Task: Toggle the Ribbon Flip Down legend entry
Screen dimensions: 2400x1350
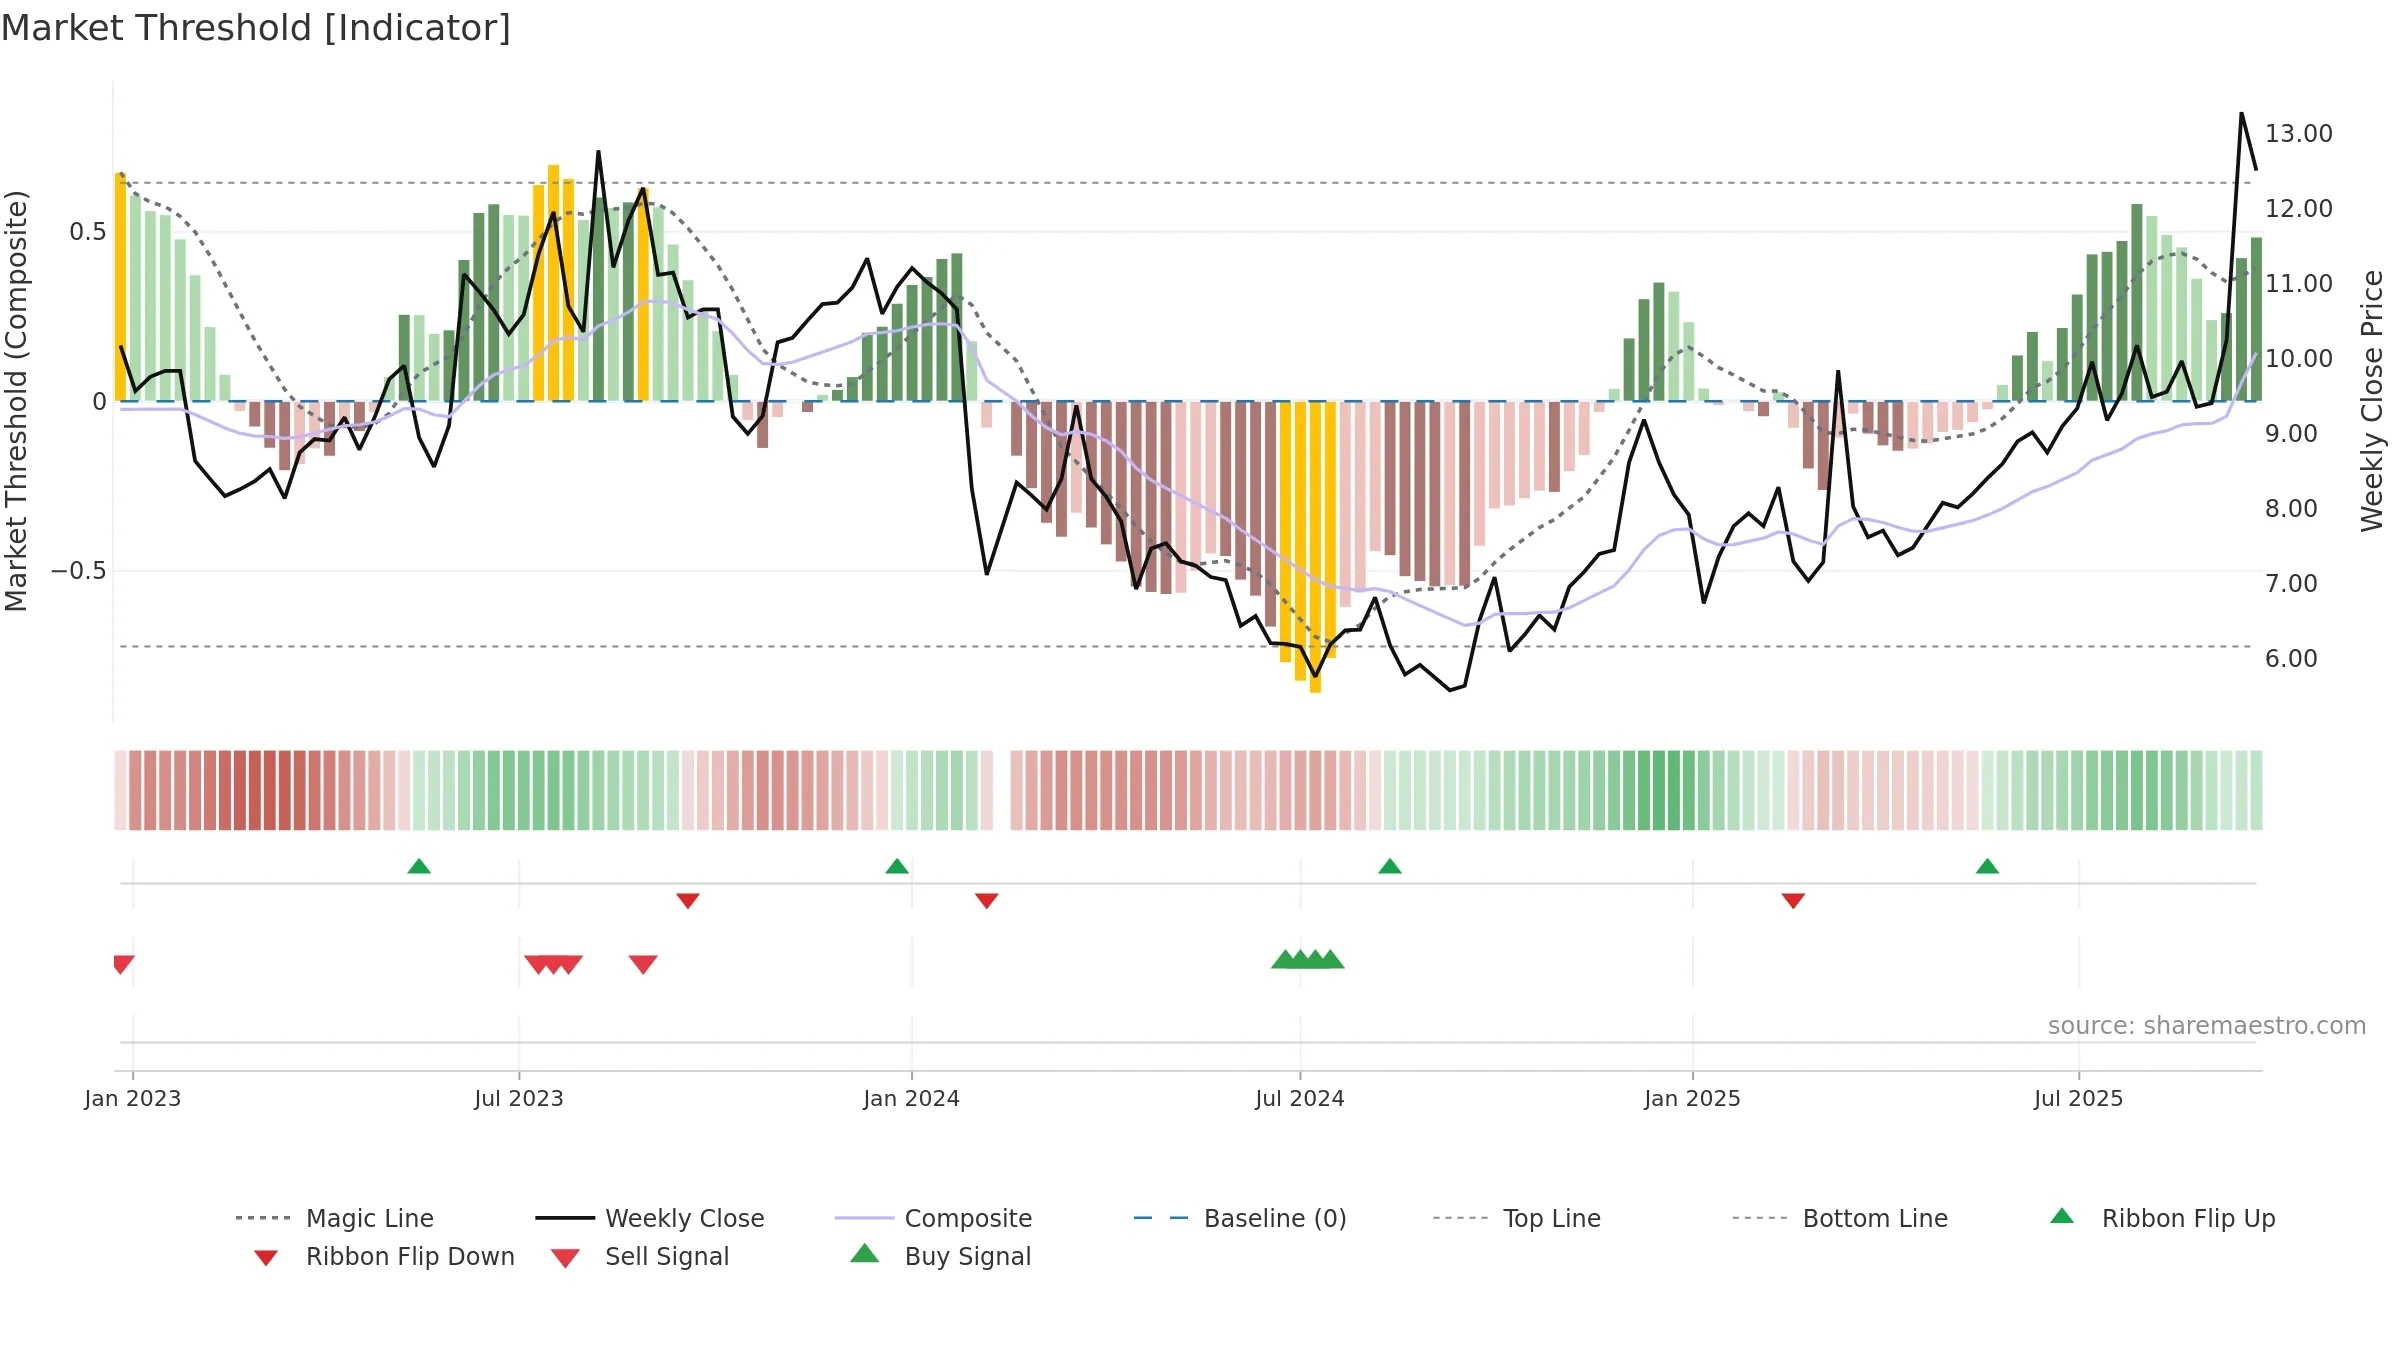Action: pyautogui.click(x=384, y=1256)
